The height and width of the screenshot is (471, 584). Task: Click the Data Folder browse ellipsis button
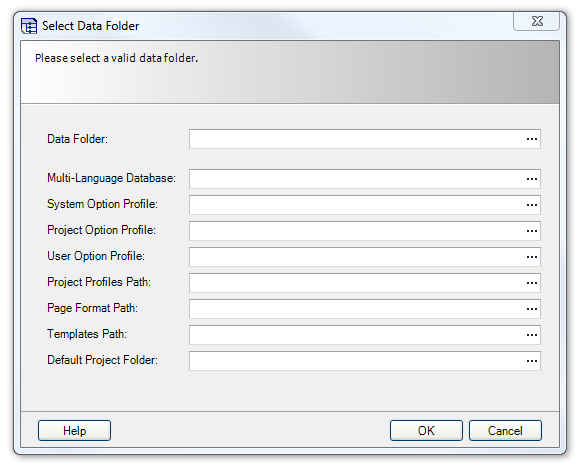[531, 139]
